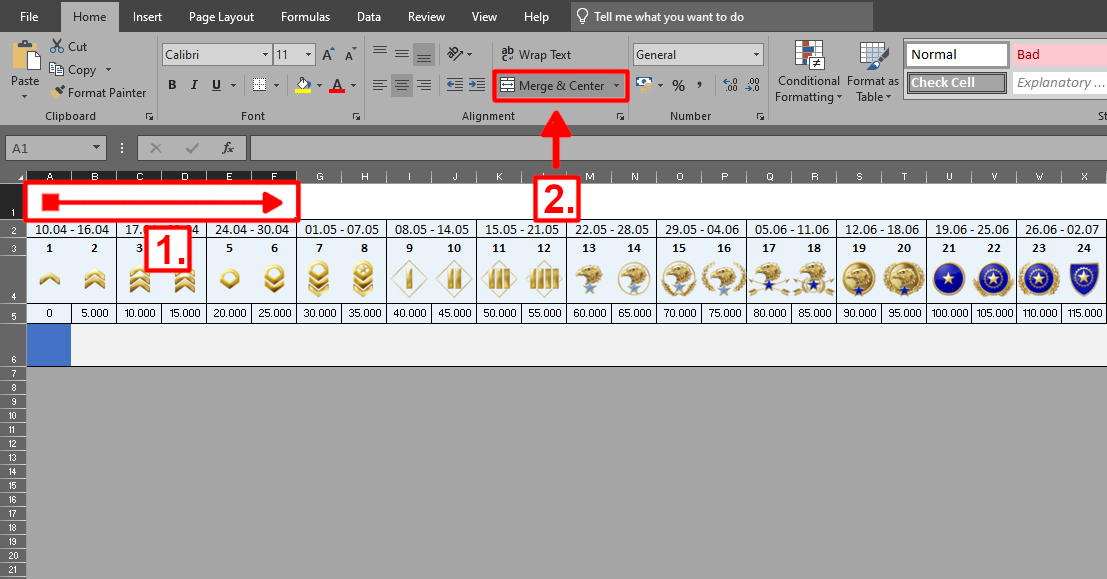The width and height of the screenshot is (1107, 579).
Task: Click the Copy command
Action: coord(73,69)
